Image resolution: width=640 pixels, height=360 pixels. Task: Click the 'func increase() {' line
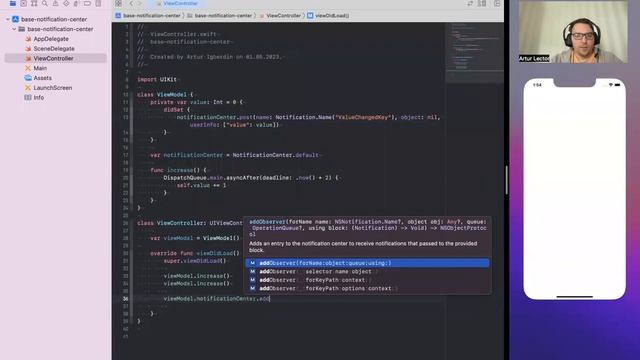(178, 170)
